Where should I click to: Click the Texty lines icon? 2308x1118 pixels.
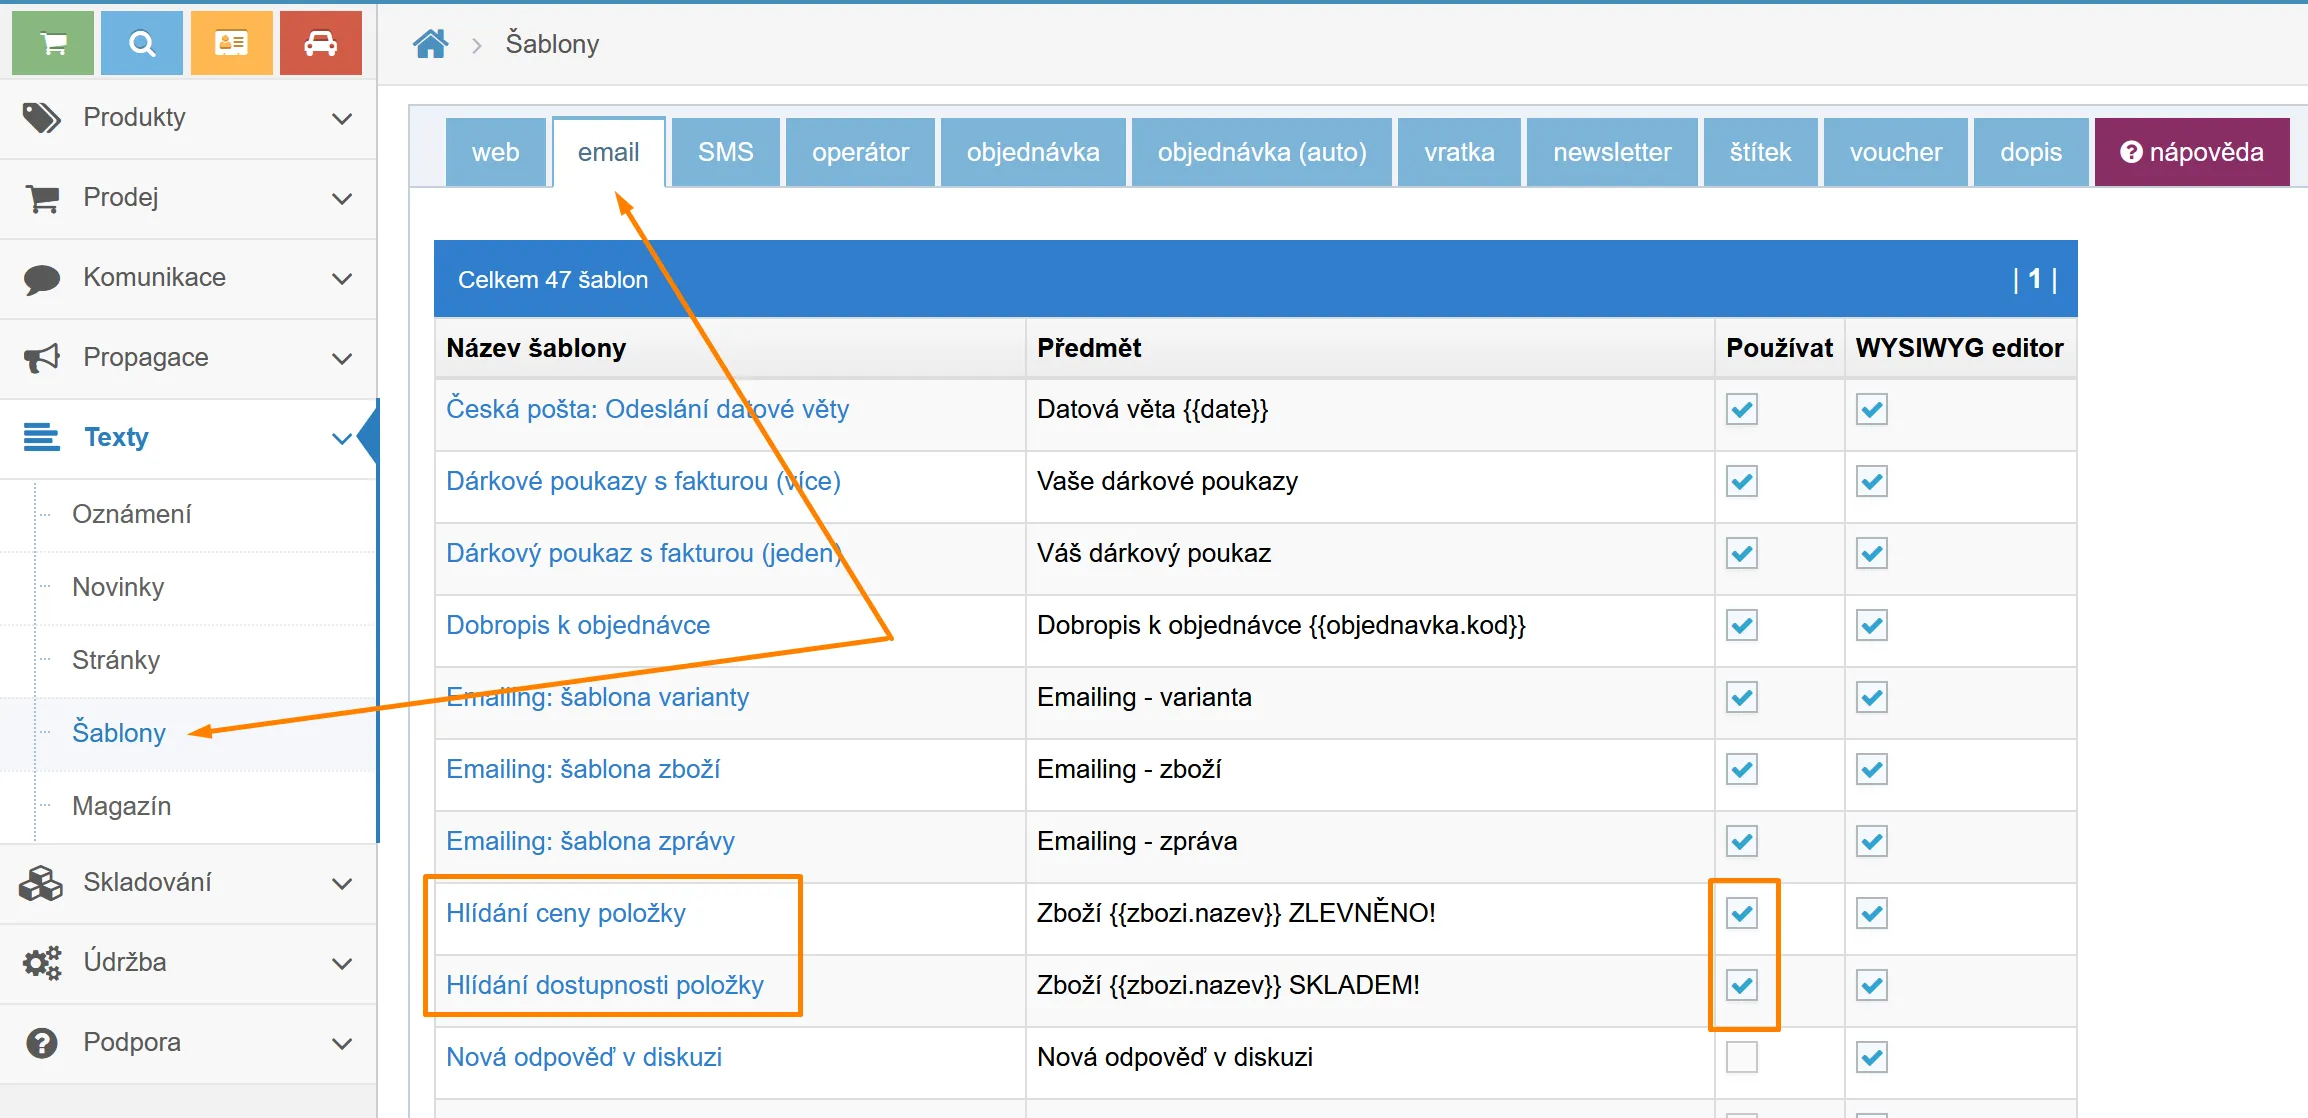pyautogui.click(x=42, y=437)
